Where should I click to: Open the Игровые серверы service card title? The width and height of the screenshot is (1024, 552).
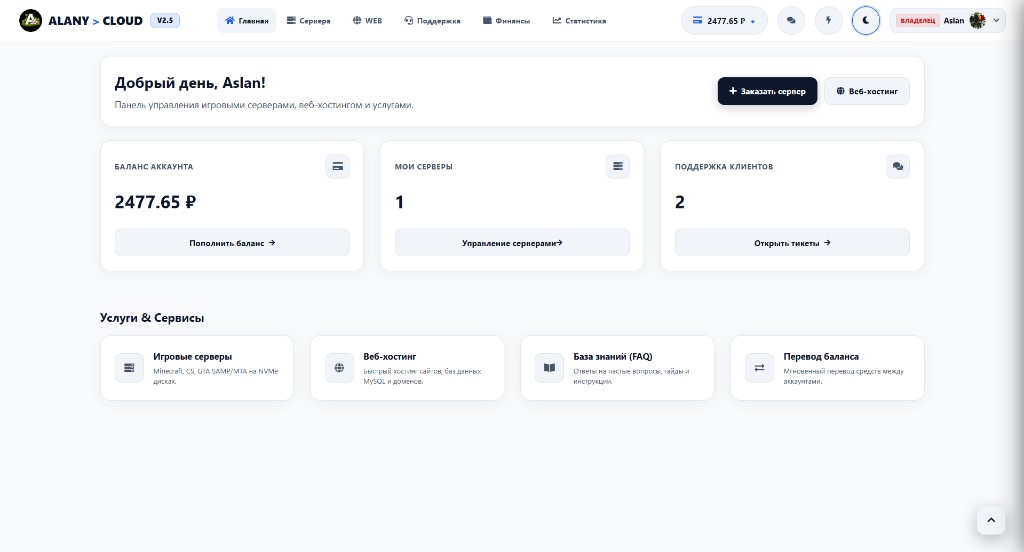pyautogui.click(x=193, y=357)
